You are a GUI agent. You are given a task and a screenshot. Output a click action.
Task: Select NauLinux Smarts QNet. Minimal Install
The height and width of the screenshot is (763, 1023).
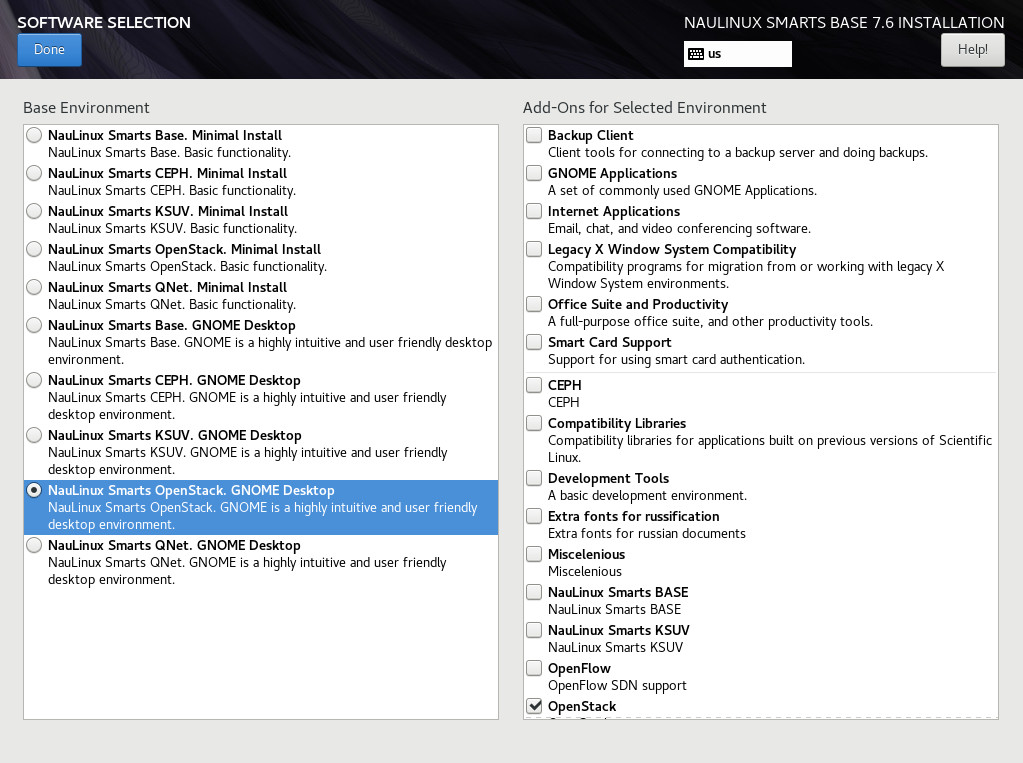(35, 287)
